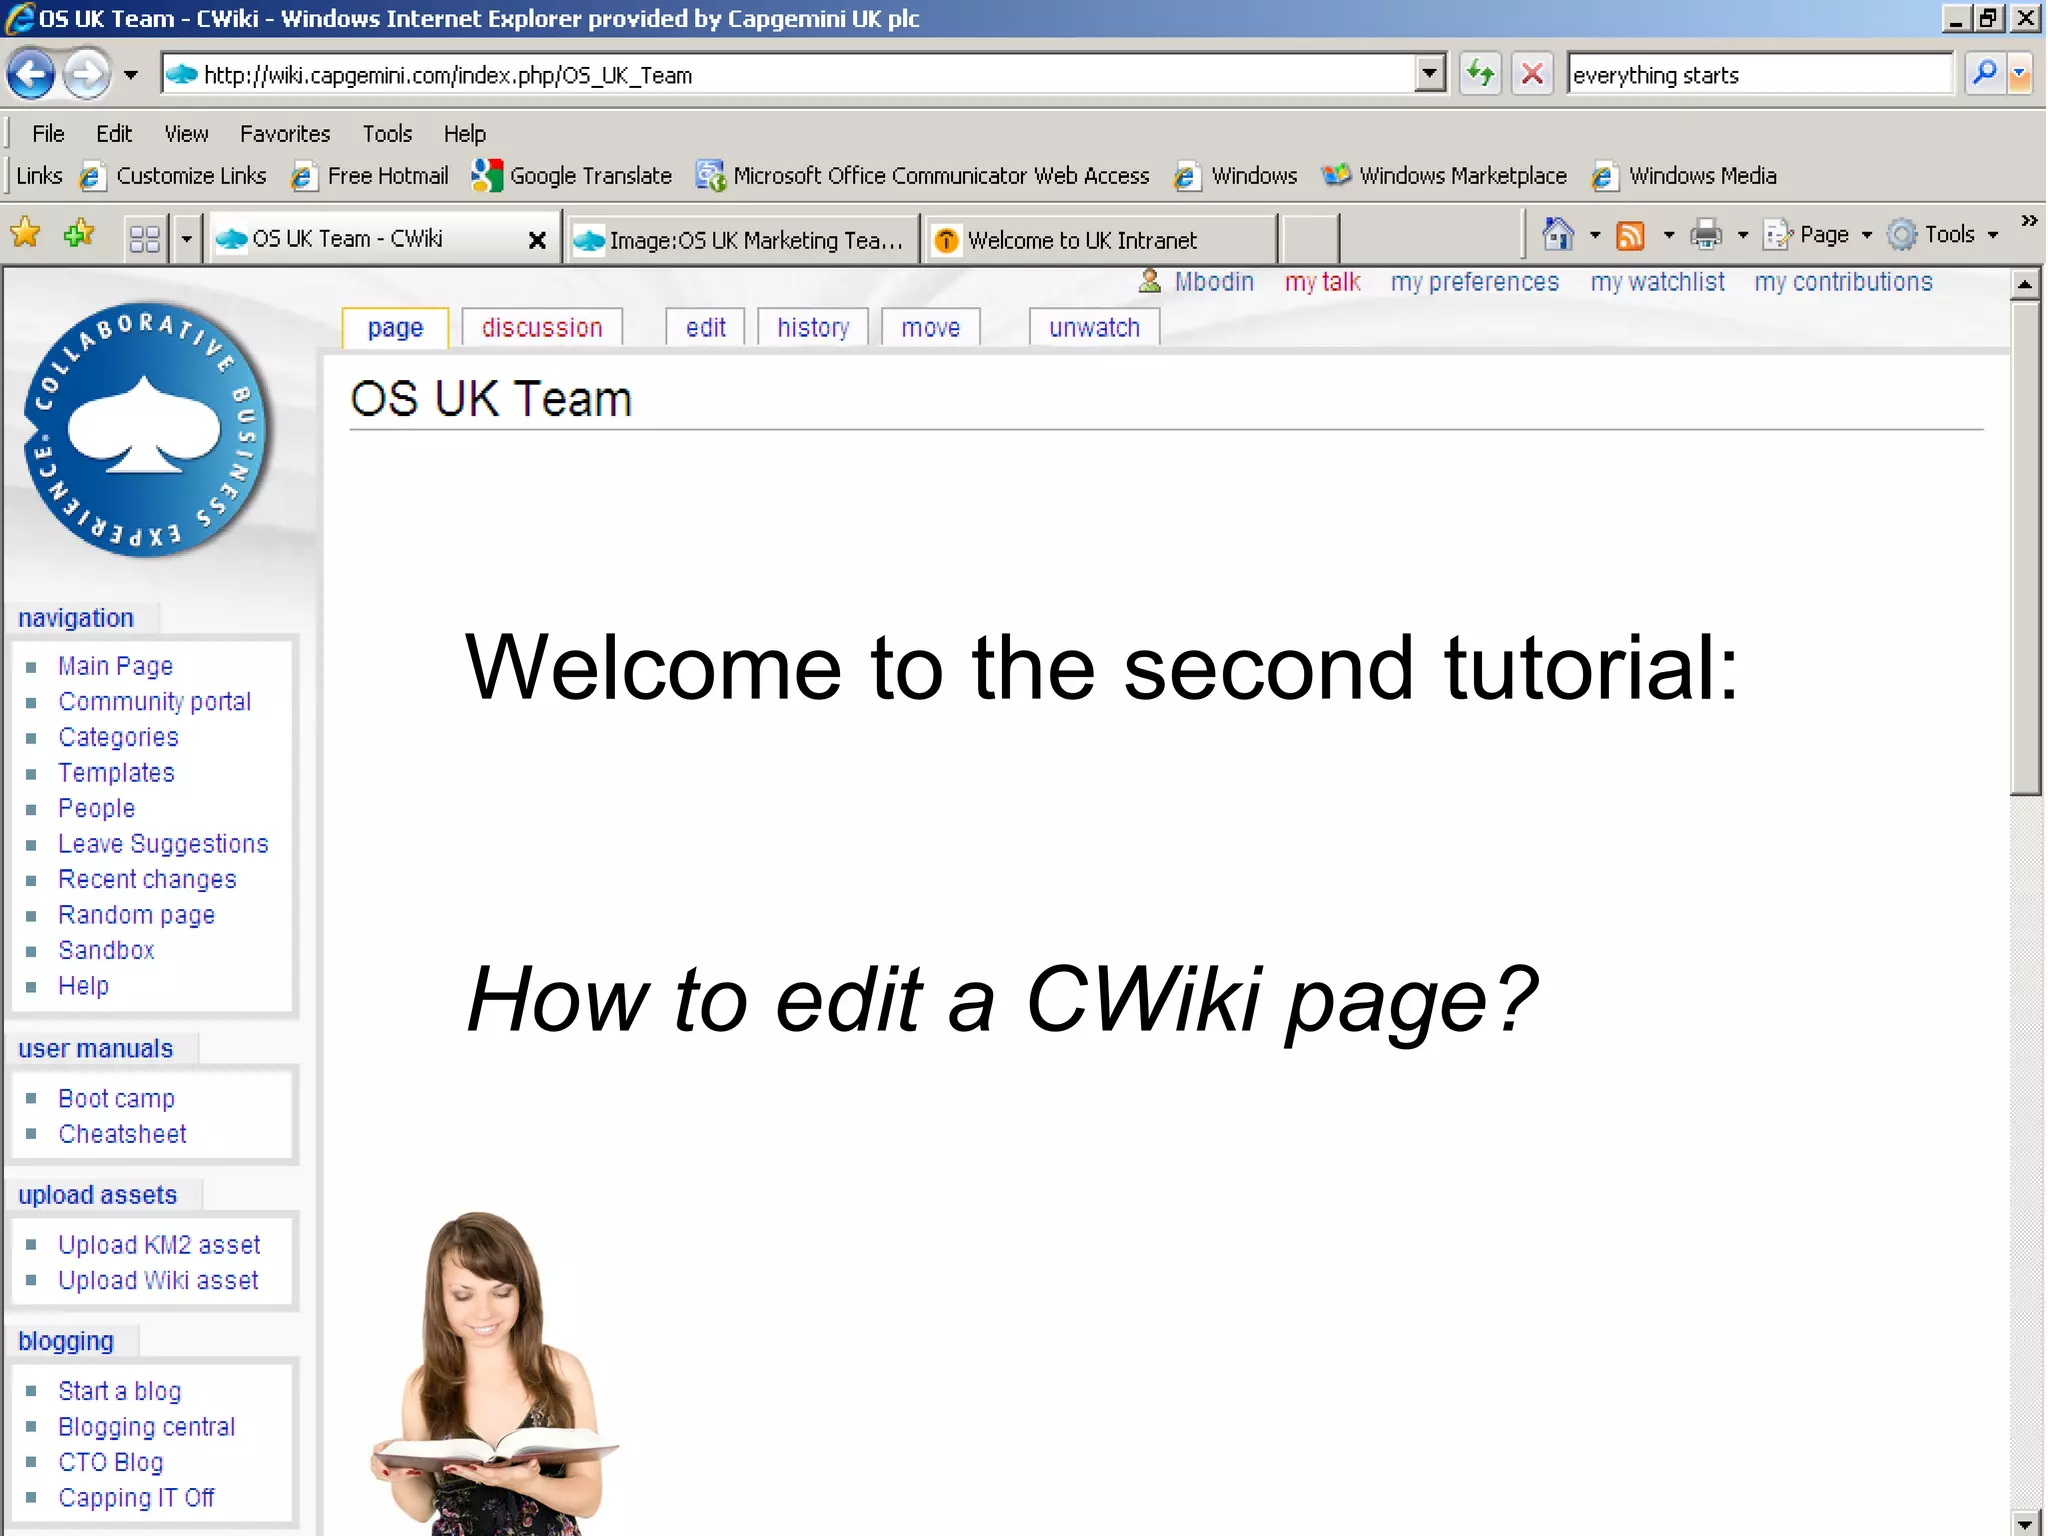Click the Upload KM2 asset link
The image size is (2048, 1536).
(x=159, y=1244)
